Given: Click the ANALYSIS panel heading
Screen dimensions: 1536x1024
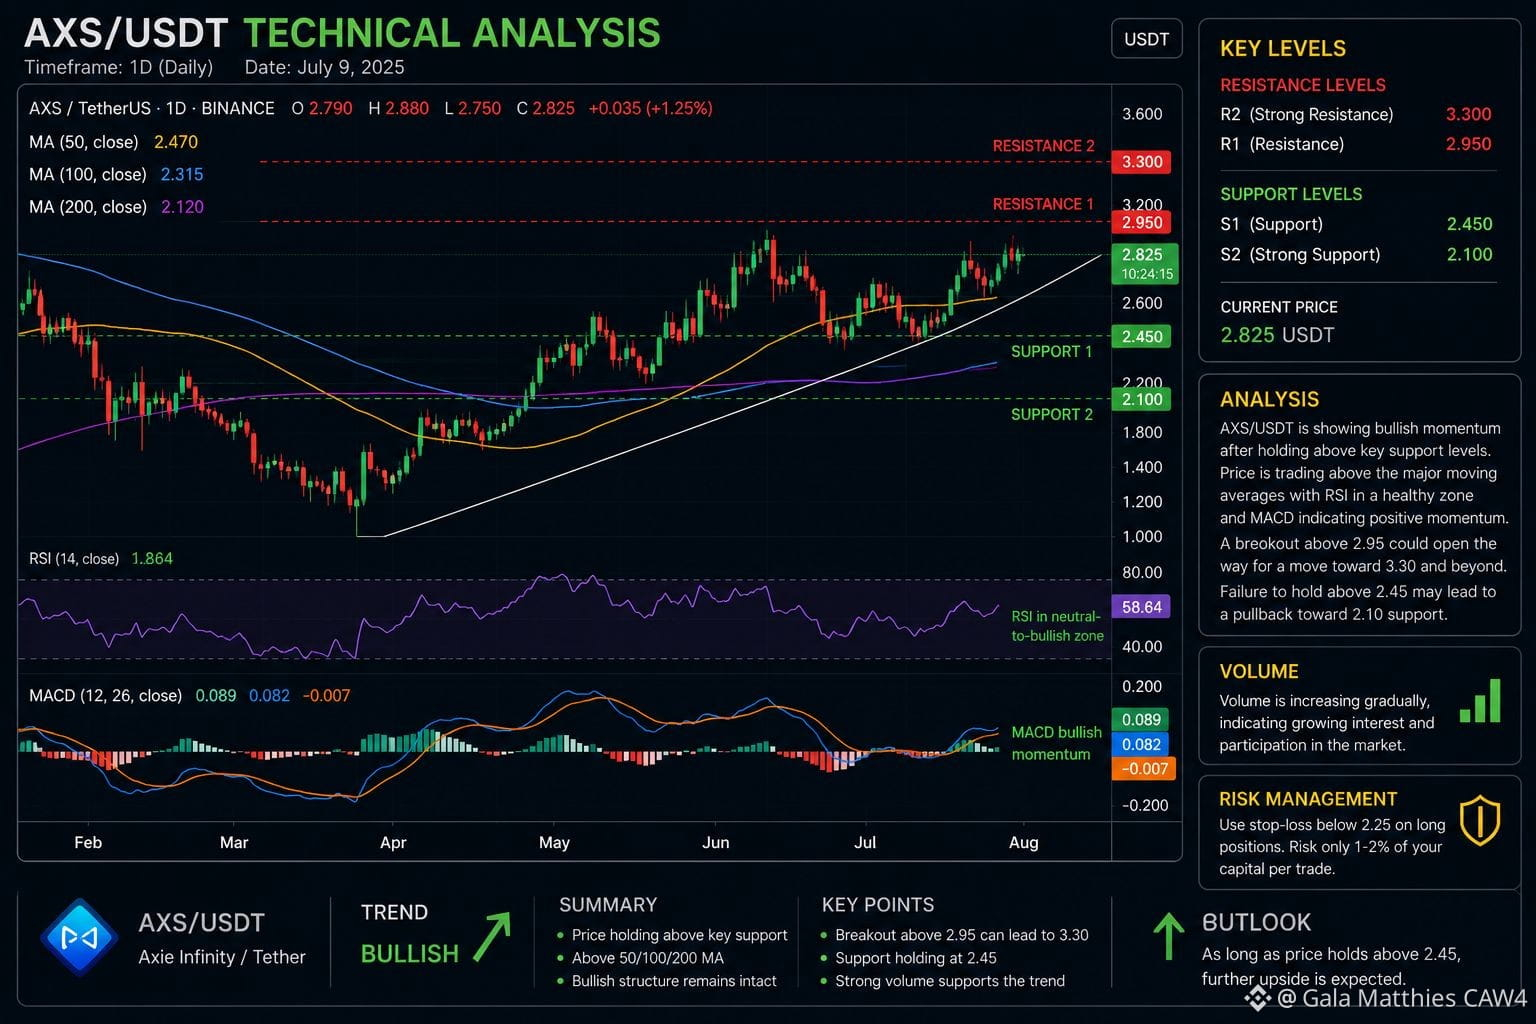Looking at the screenshot, I should pyautogui.click(x=1269, y=399).
